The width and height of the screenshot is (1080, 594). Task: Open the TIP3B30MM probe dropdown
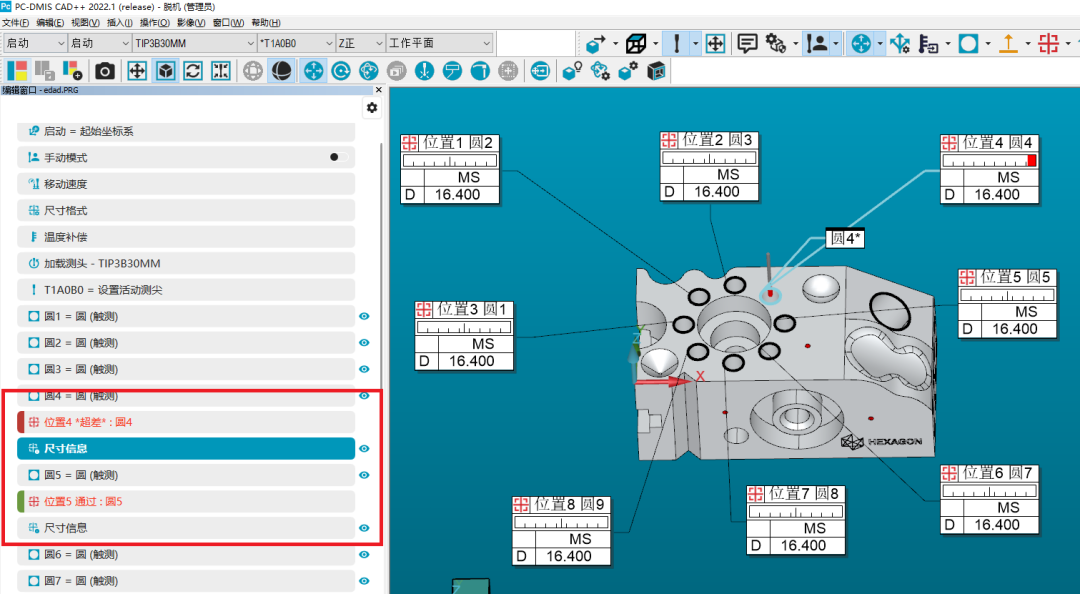click(x=195, y=43)
